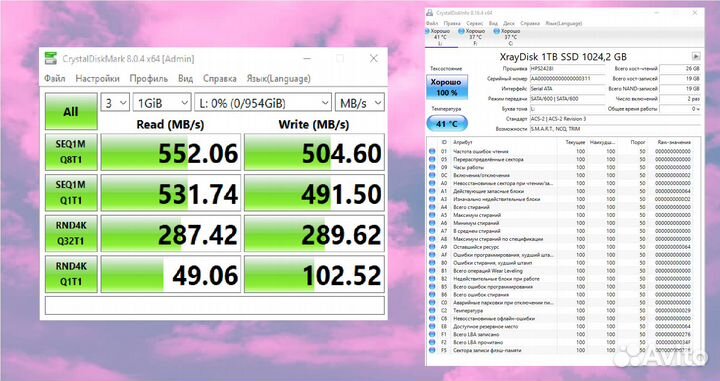Viewport: 720px width, 381px height.
Task: Click the 491.50 write result value
Action: click(341, 194)
